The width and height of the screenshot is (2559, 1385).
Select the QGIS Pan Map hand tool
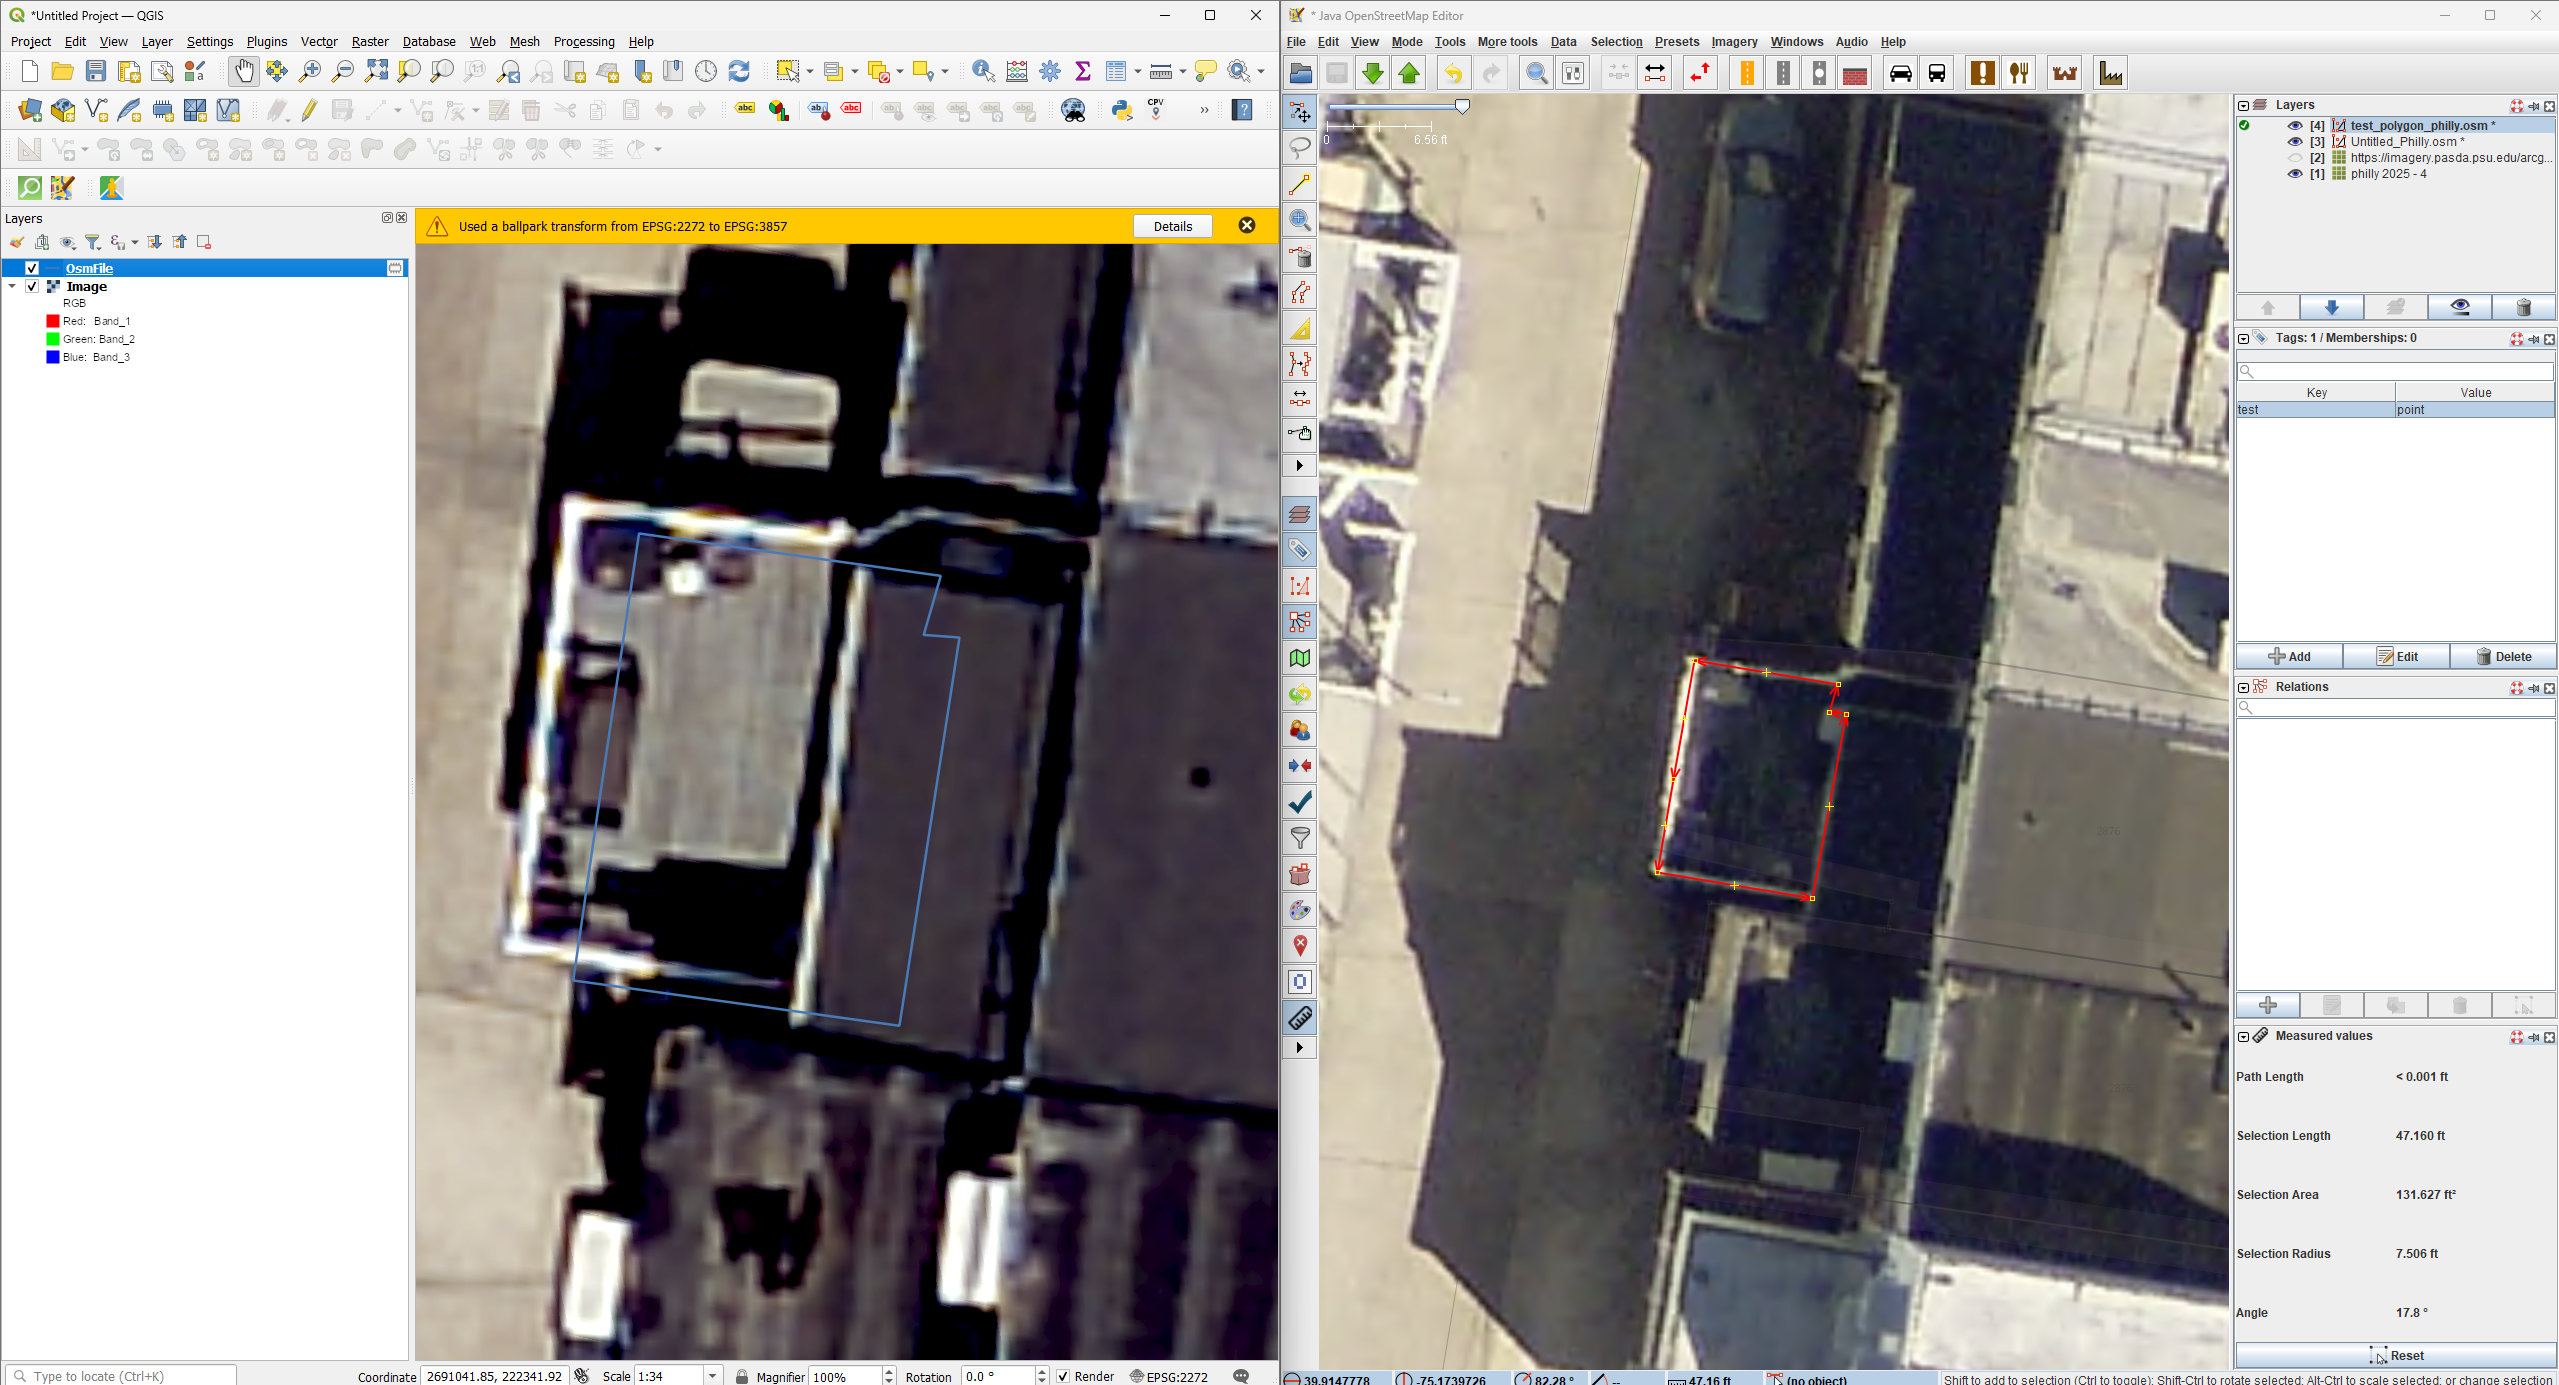coord(243,71)
